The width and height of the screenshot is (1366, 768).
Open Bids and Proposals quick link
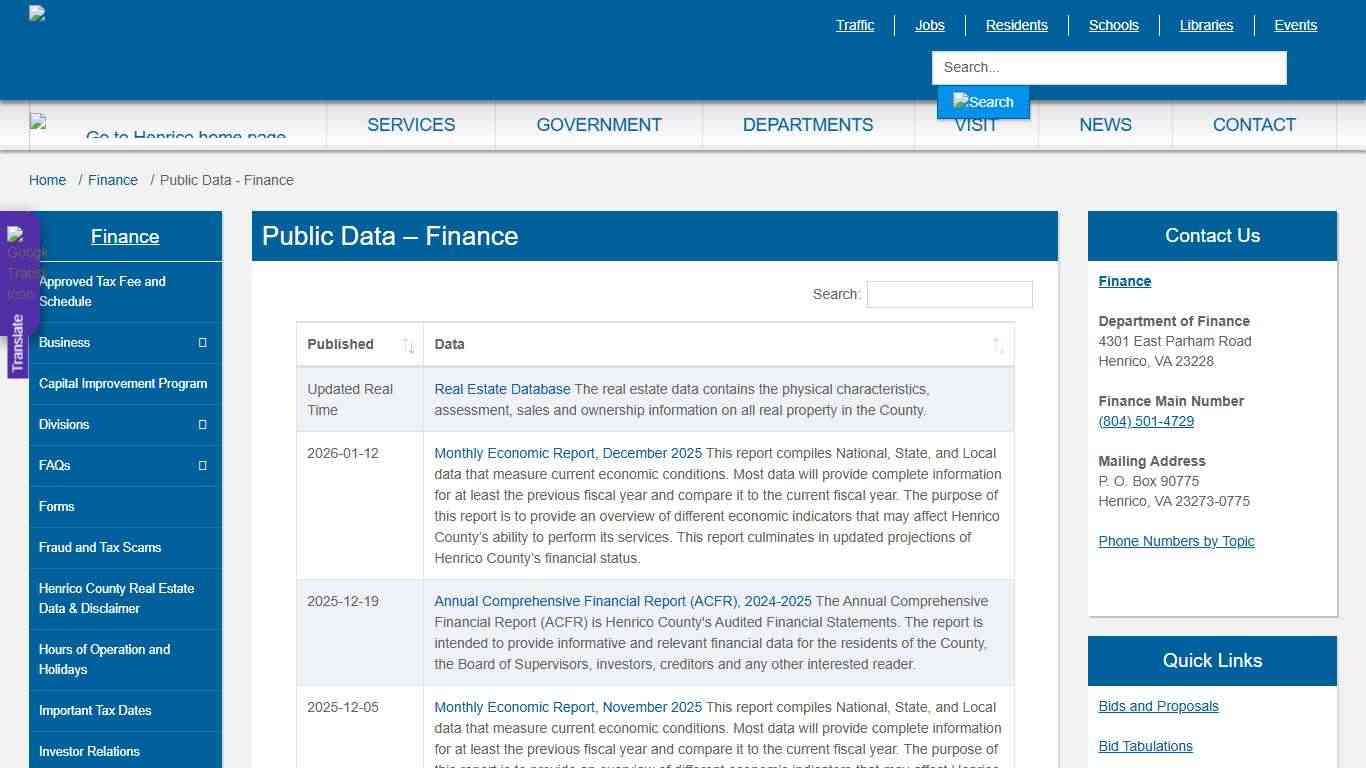[1158, 706]
